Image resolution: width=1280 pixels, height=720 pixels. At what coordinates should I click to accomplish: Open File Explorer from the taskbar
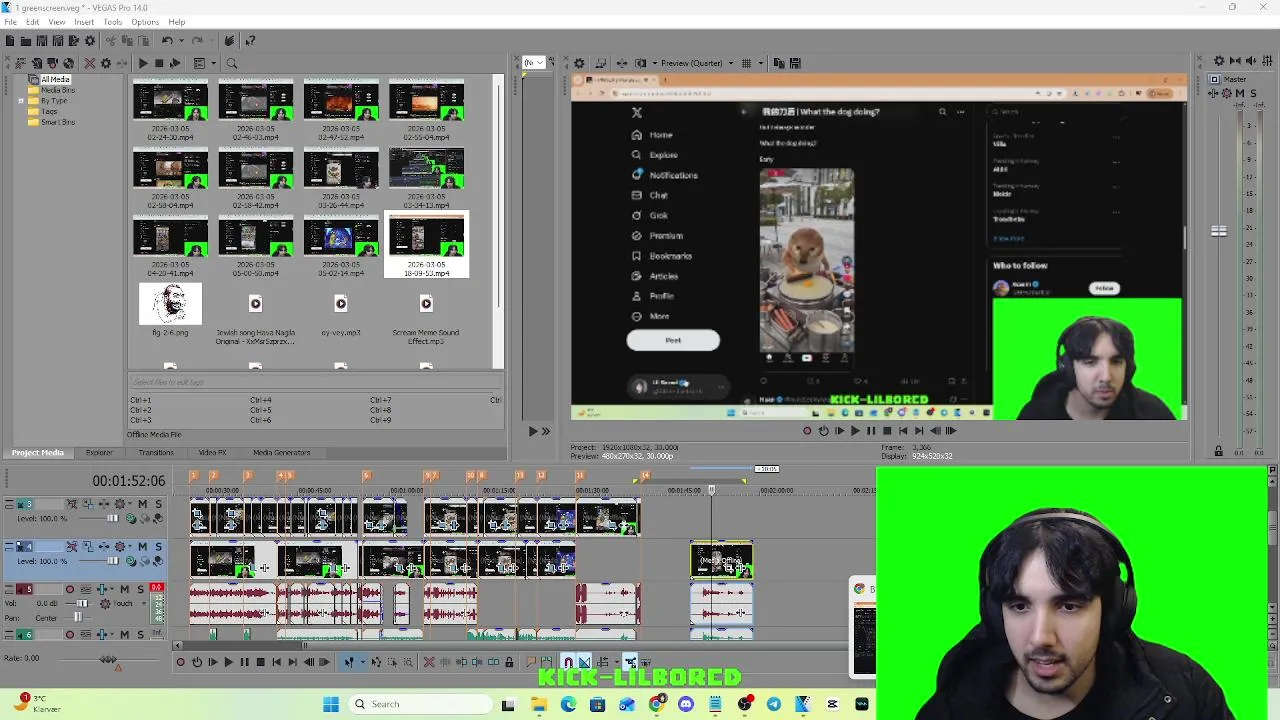(539, 704)
